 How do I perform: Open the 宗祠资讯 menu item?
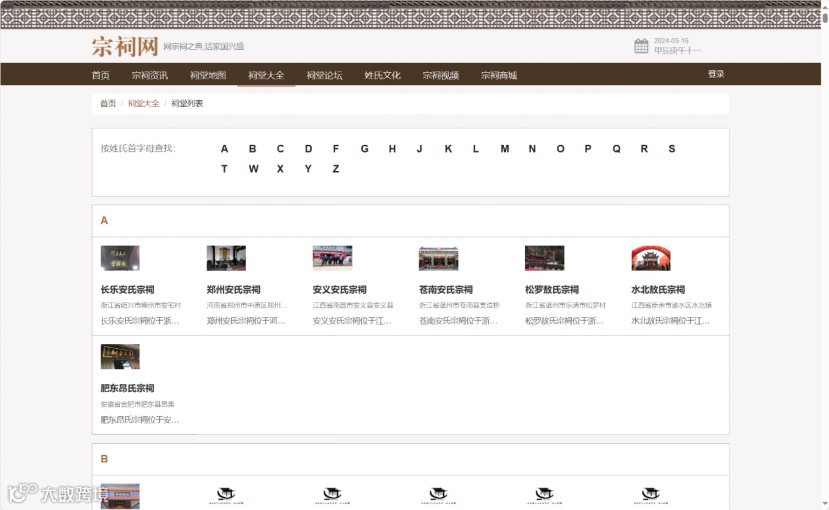(150, 75)
